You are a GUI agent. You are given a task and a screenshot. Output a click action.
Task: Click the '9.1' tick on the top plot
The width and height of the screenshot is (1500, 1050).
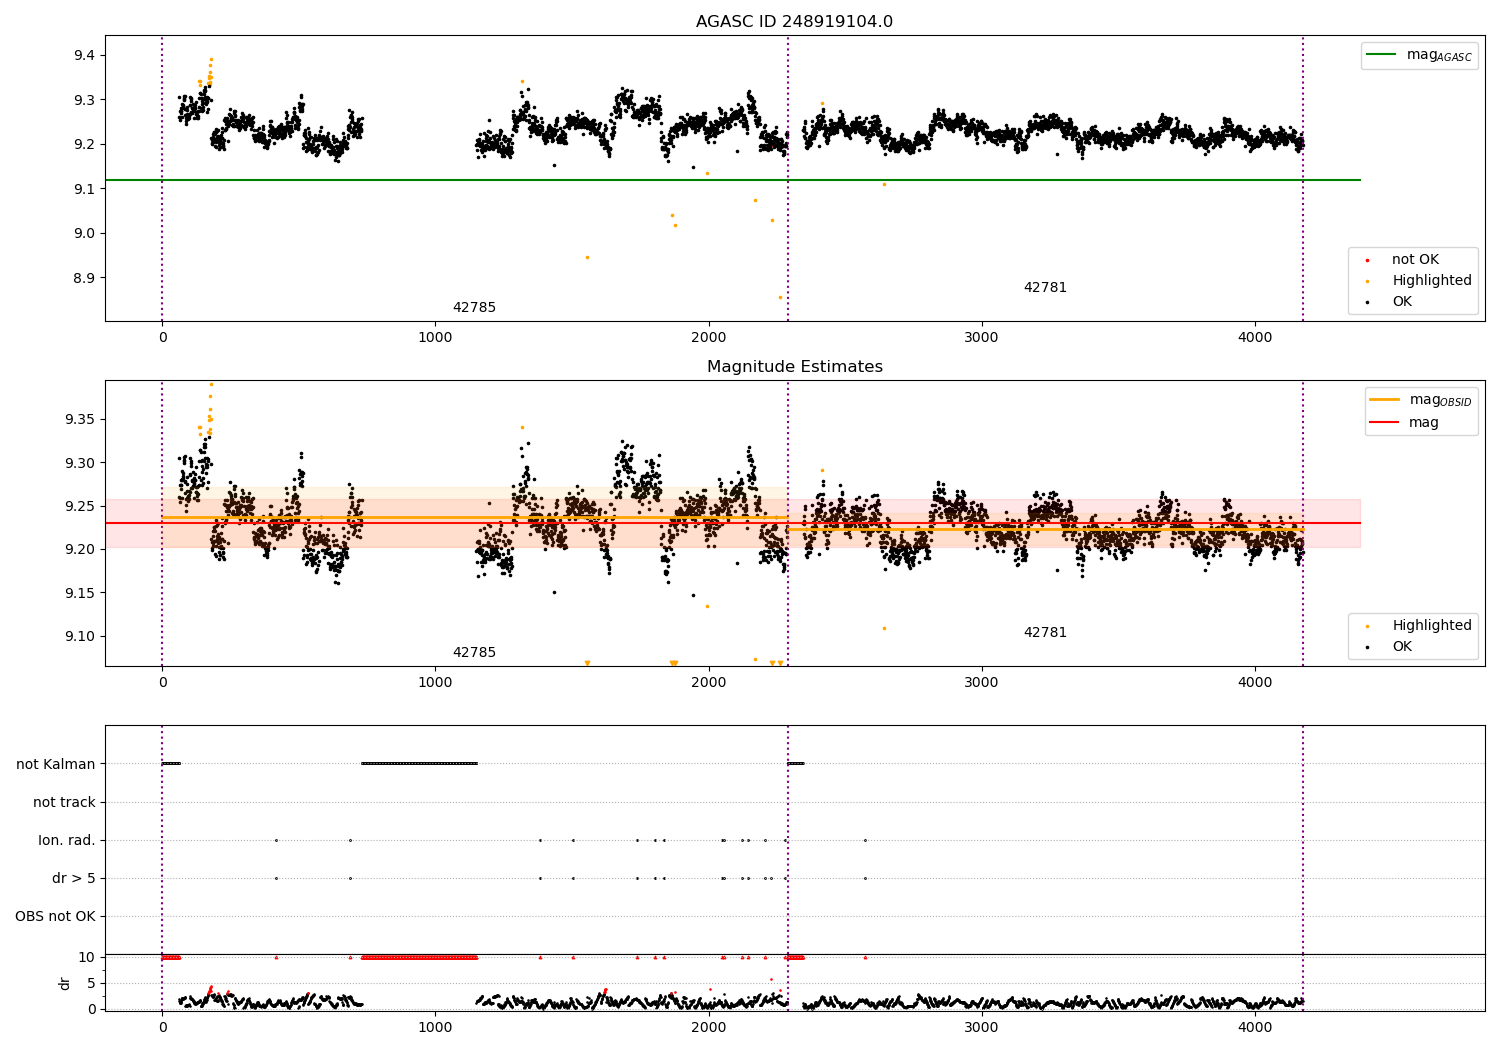tap(85, 189)
